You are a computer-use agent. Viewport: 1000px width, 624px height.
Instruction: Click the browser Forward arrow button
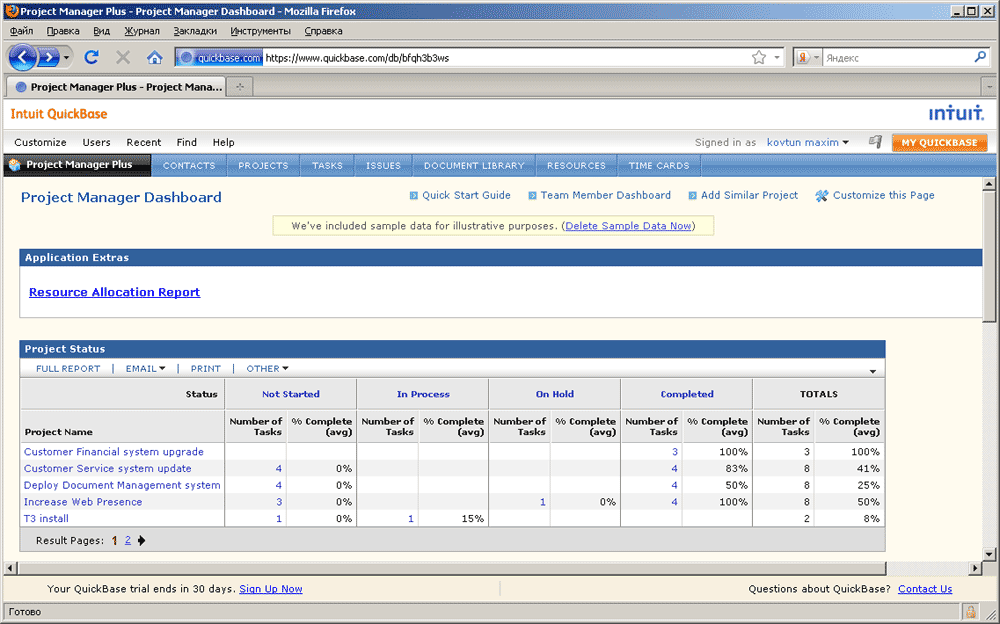click(48, 57)
